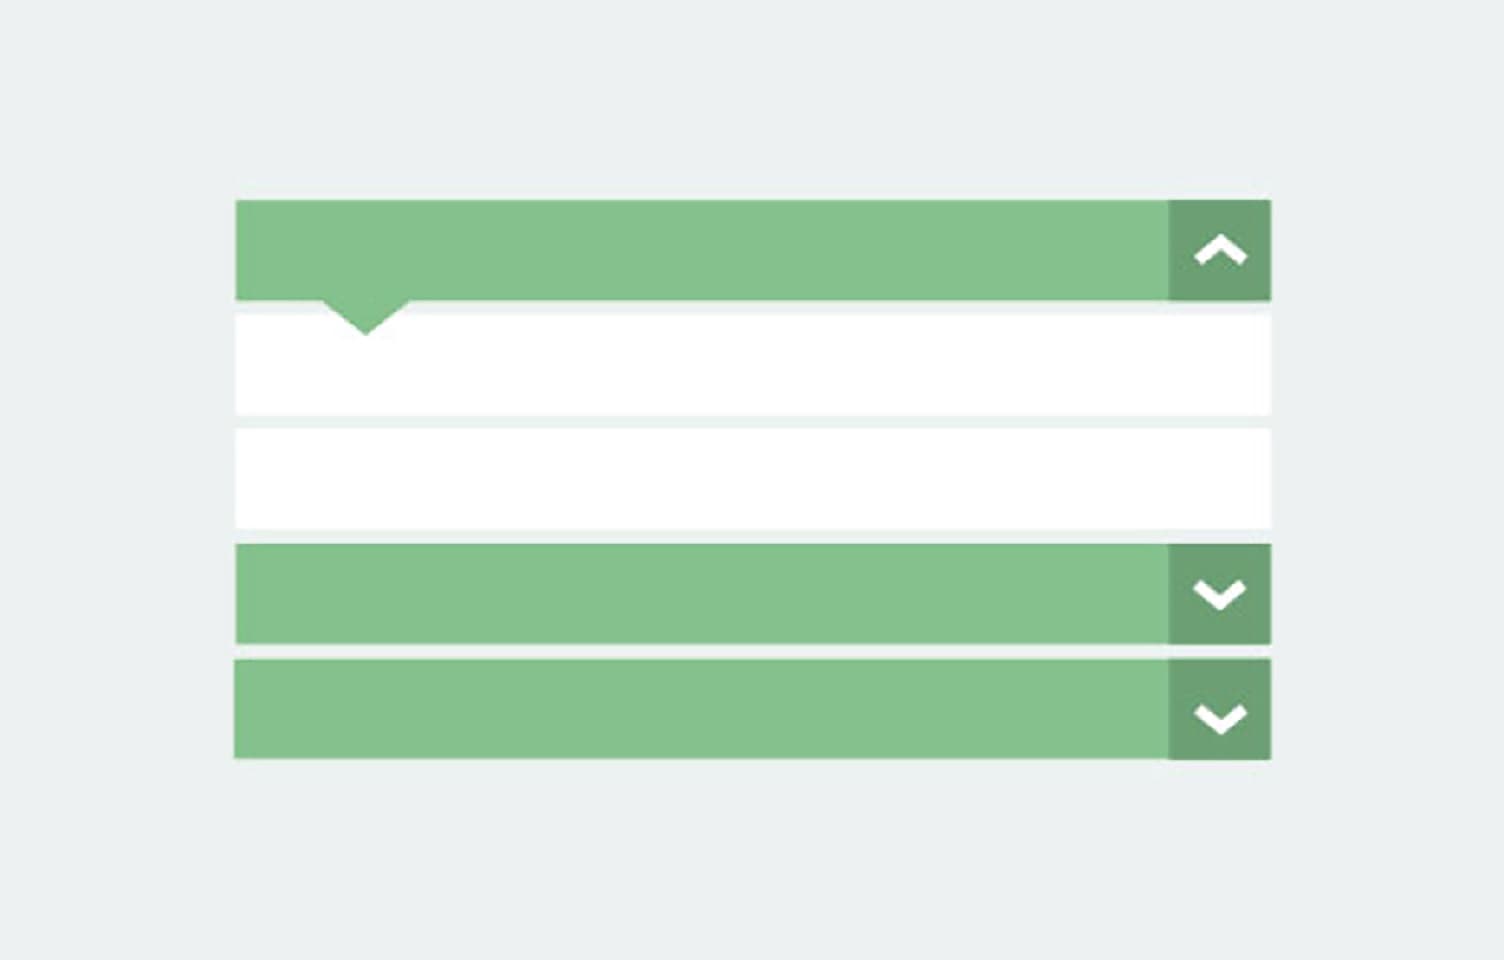Viewport: 1504px width, 960px height.
Task: Click the first down-chevron icon beneath the white rows
Action: pyautogui.click(x=1220, y=594)
